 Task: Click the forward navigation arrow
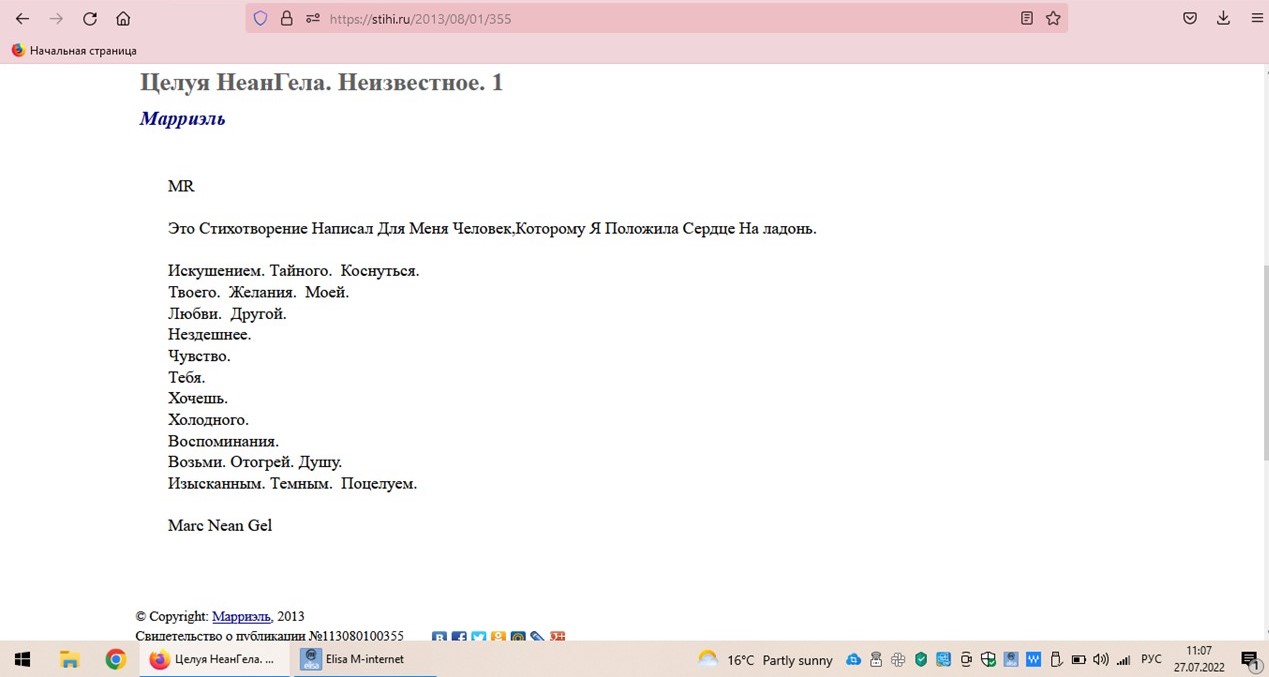click(56, 18)
